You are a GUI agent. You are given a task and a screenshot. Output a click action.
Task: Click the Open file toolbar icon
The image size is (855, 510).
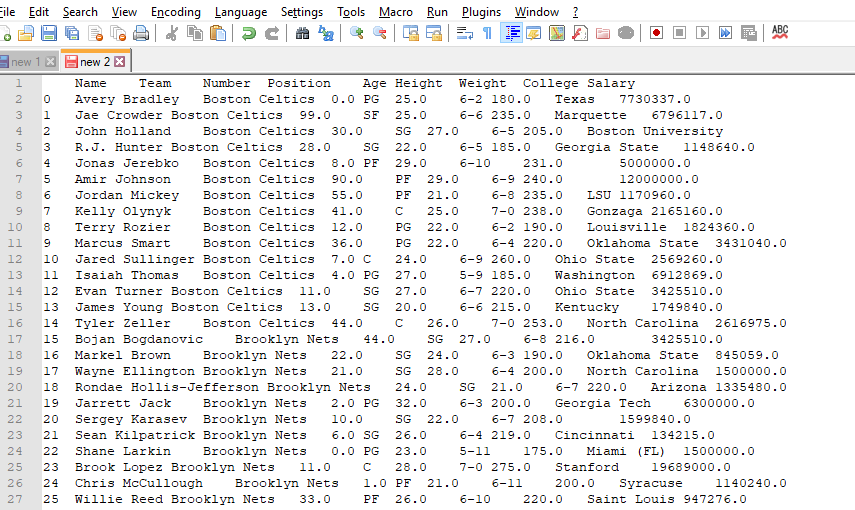tap(26, 33)
